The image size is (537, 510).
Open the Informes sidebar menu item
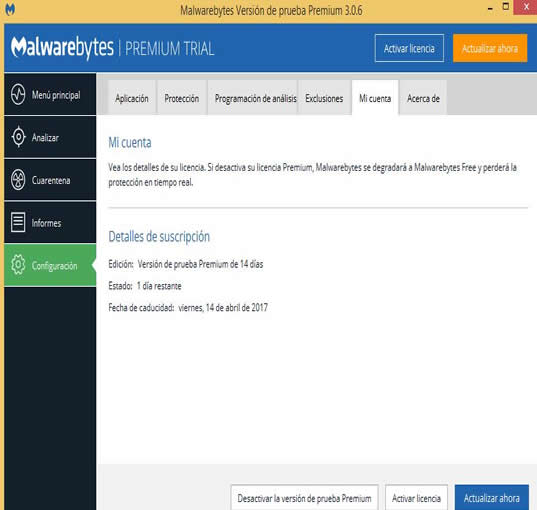click(x=50, y=223)
